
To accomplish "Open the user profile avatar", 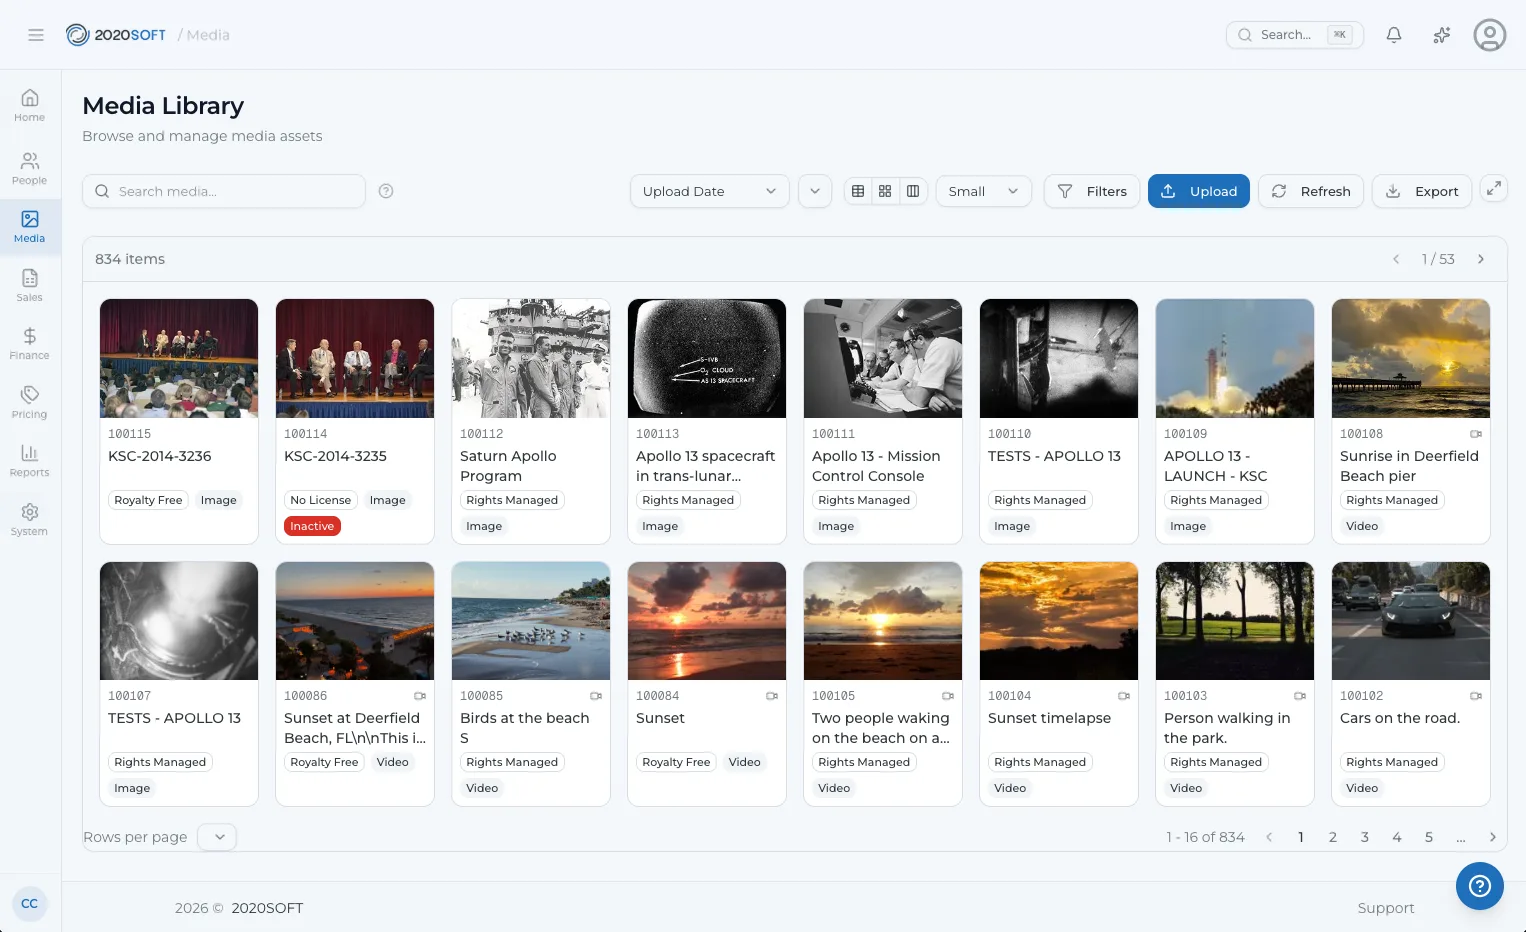I will (1489, 35).
